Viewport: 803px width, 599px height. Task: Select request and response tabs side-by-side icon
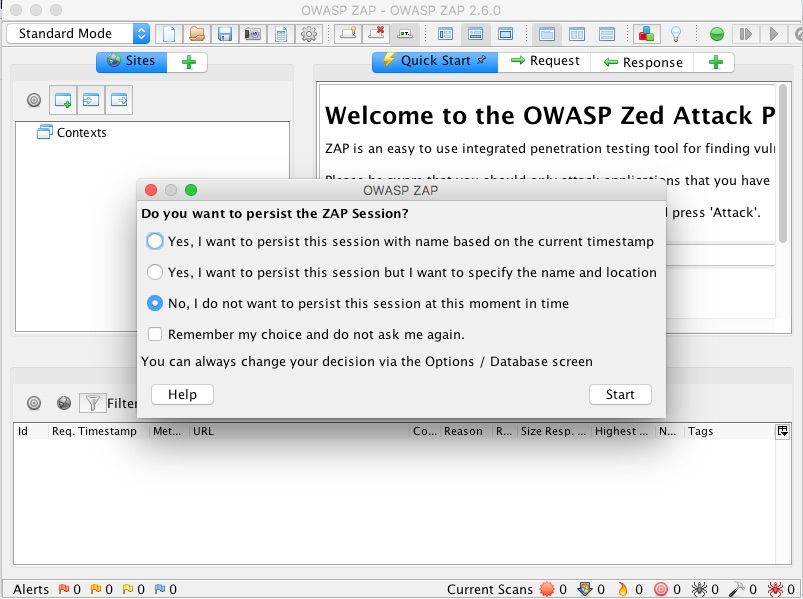tap(577, 34)
